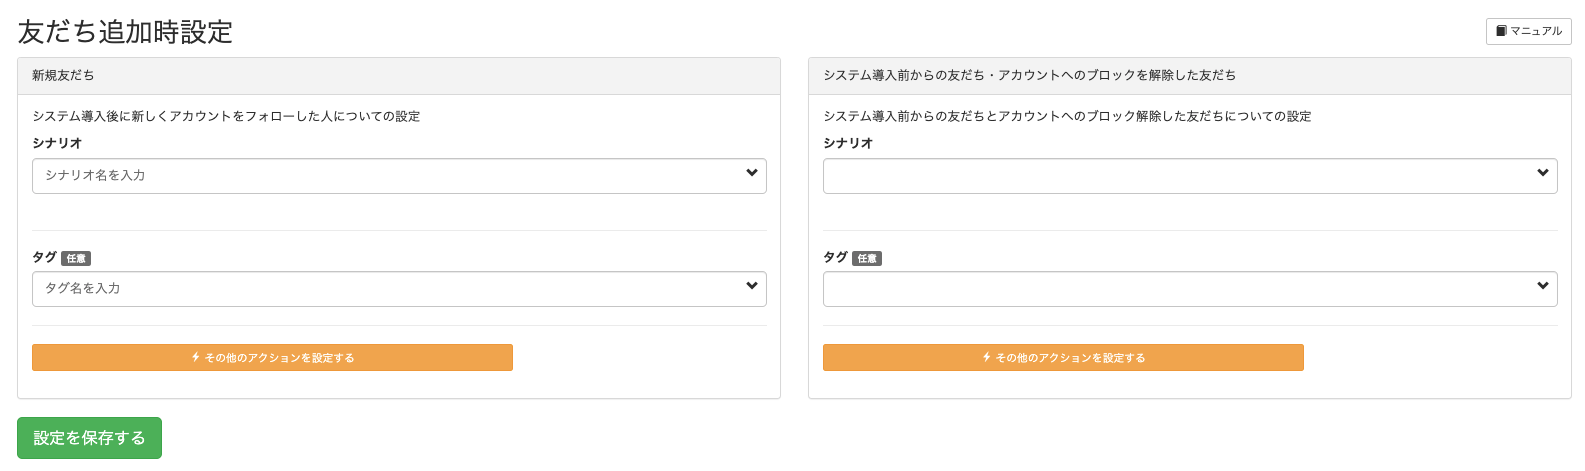Select the 新規友だち panel header
This screenshot has width=1585, height=471.
coord(399,76)
